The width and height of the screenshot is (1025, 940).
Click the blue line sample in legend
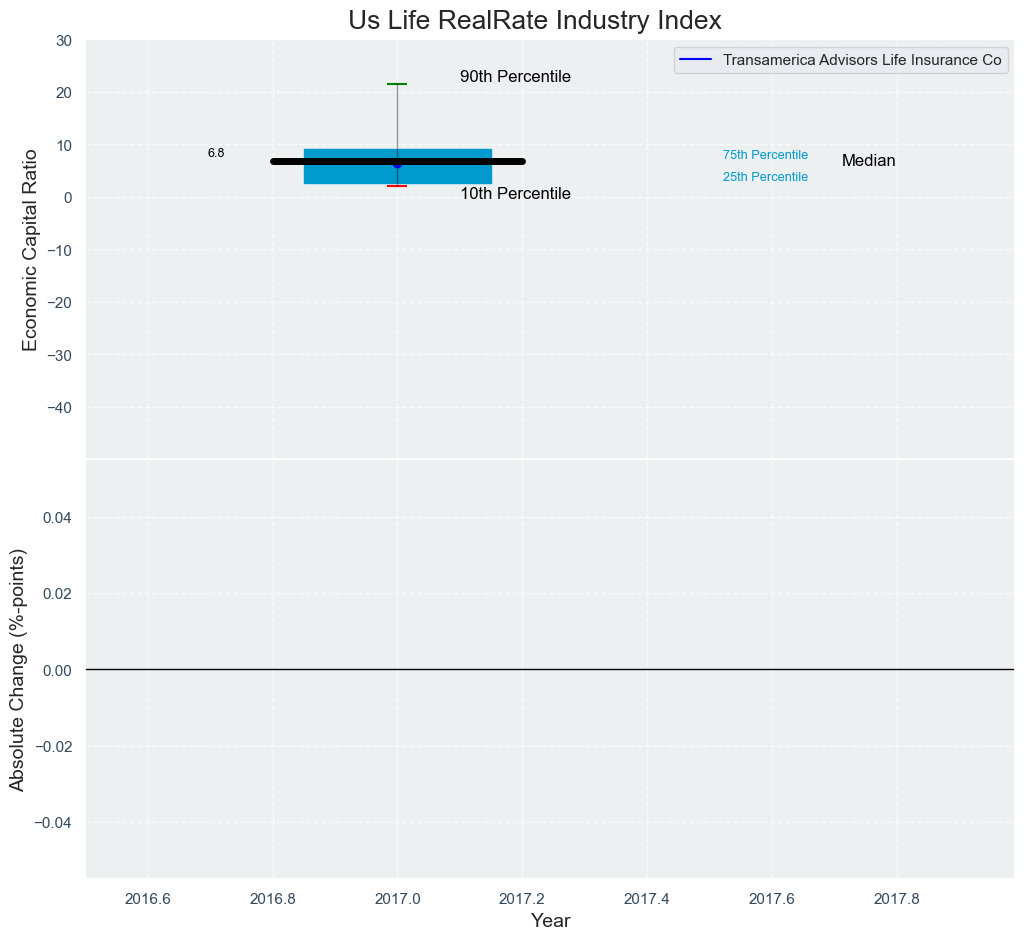click(x=696, y=60)
